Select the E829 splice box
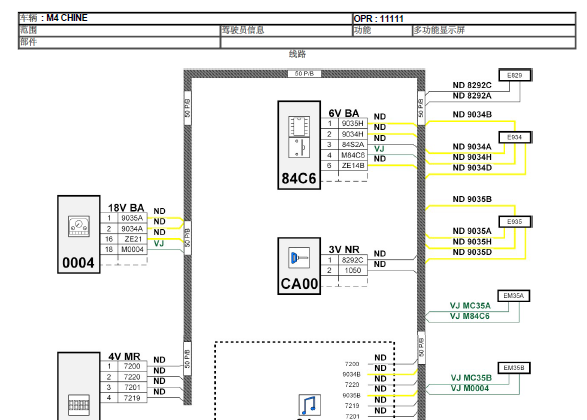Image resolution: width=587 pixels, height=420 pixels. tap(515, 75)
